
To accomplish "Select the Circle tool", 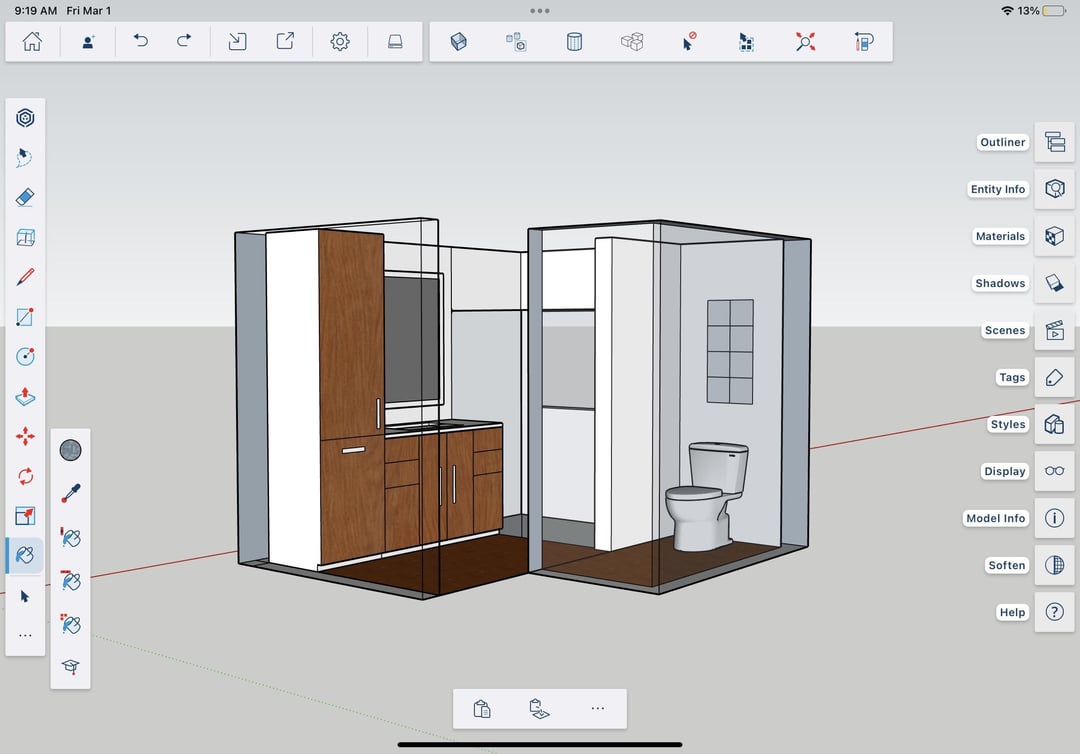I will [25, 357].
